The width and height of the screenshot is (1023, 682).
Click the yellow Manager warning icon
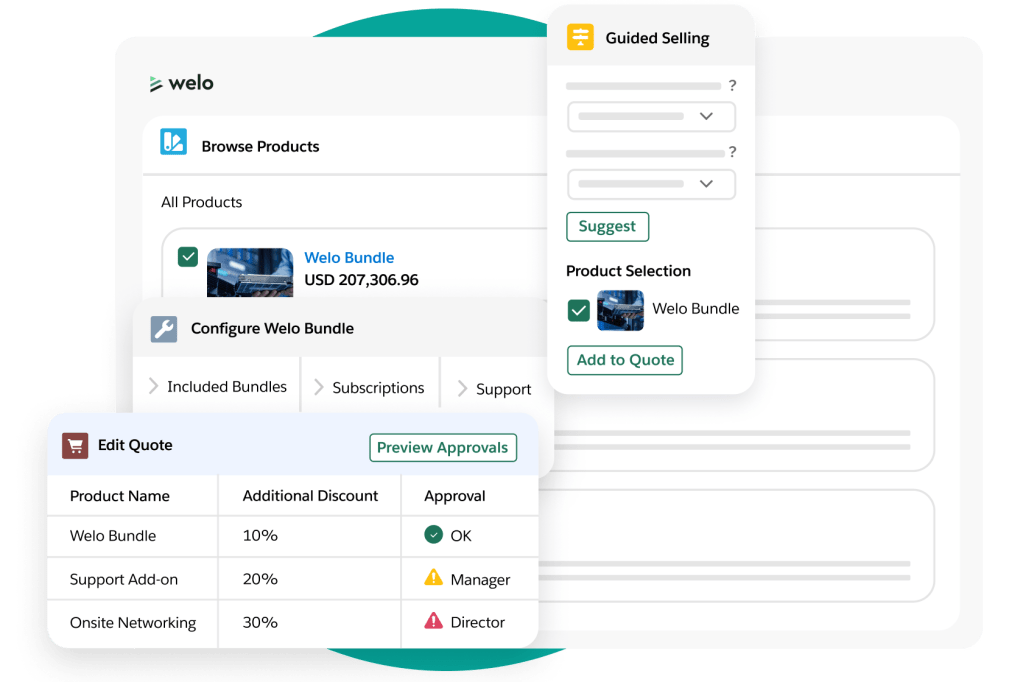coord(433,578)
